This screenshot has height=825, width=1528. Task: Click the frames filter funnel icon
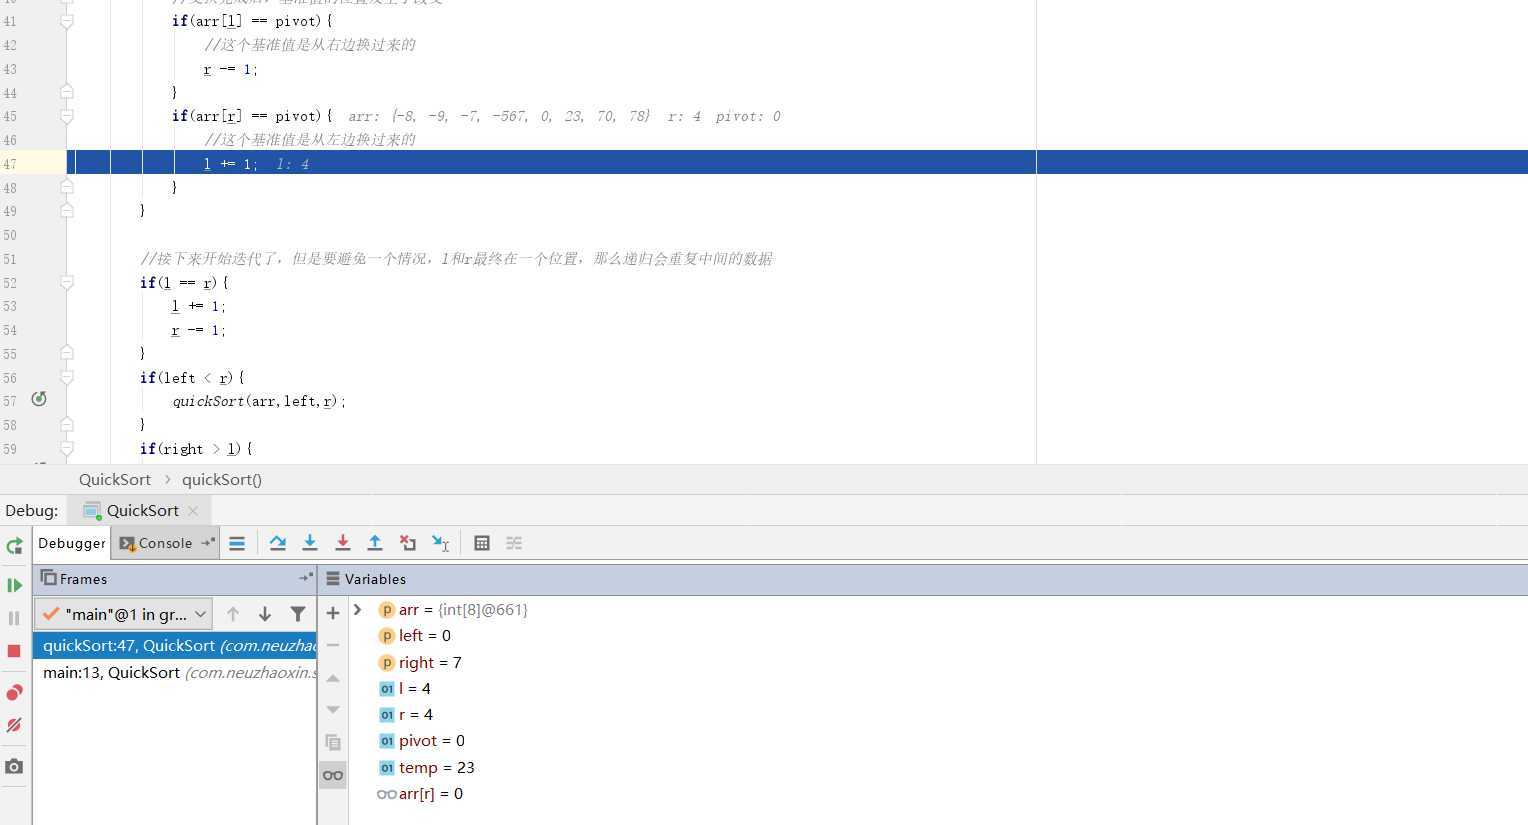(298, 614)
